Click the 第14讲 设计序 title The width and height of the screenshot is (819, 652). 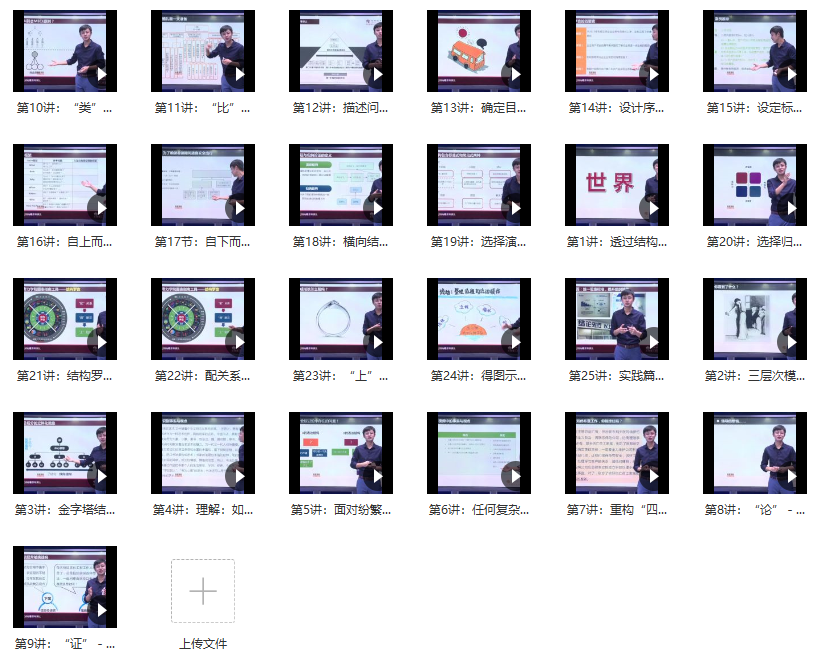[x=617, y=108]
